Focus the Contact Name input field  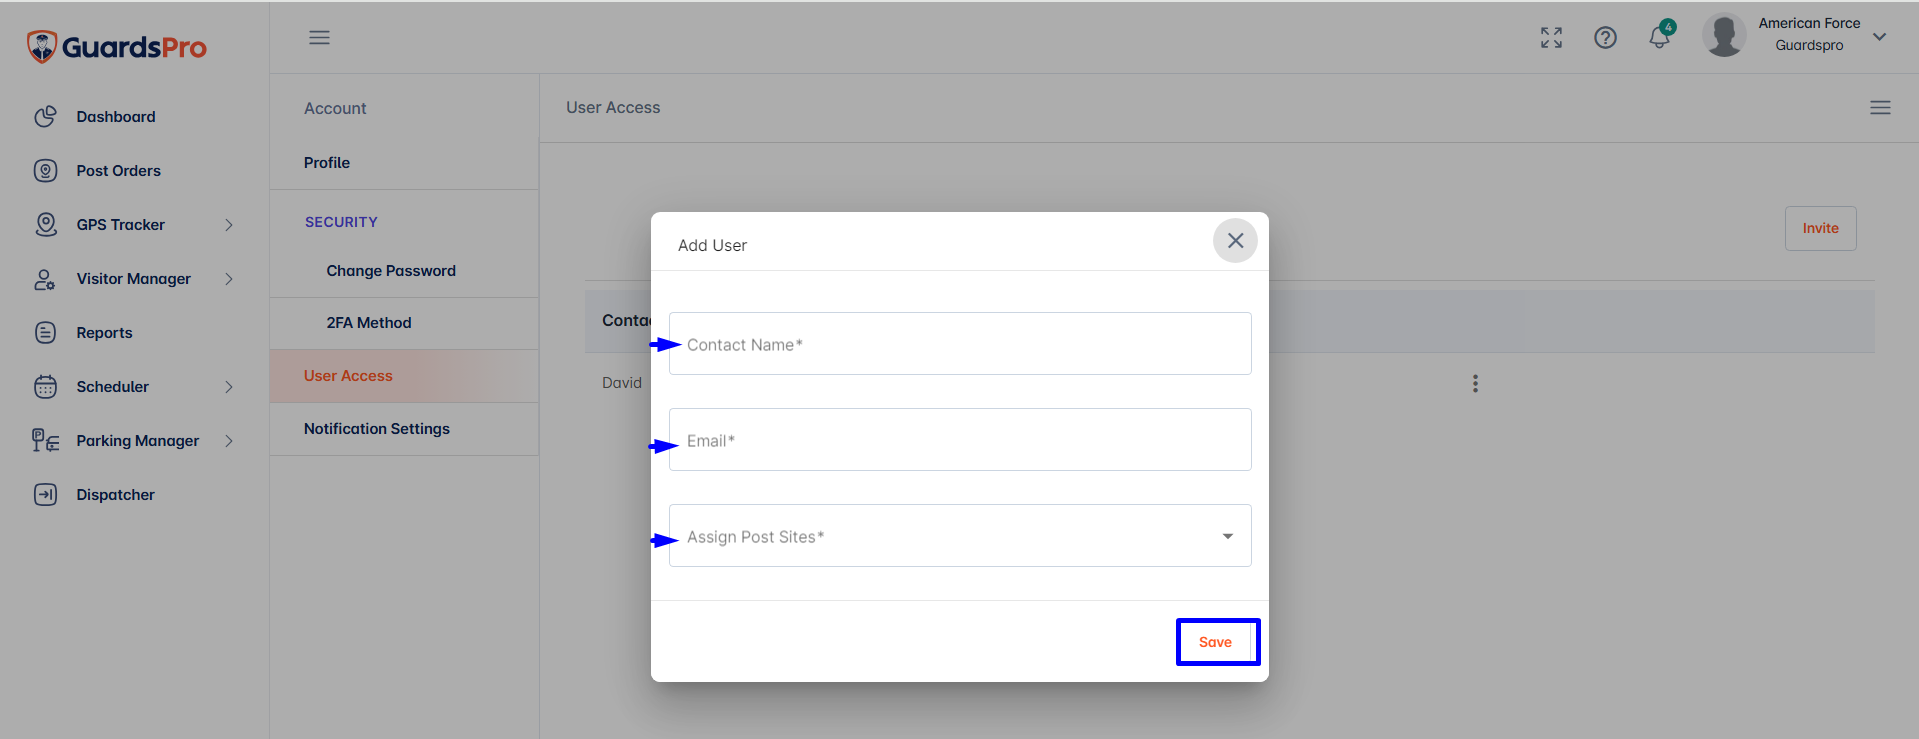(960, 343)
